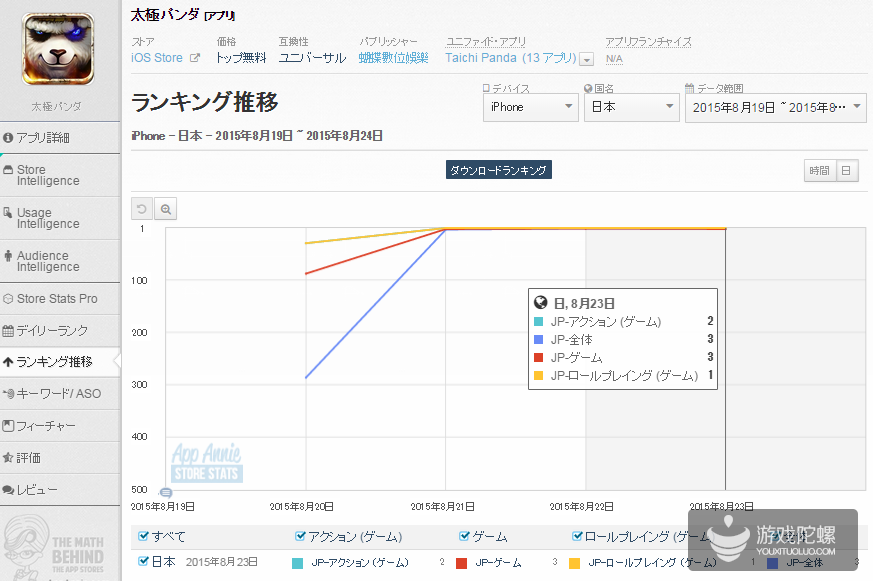Click the calendar icon for デイリーランク
873x581 pixels.
[x=8, y=330]
